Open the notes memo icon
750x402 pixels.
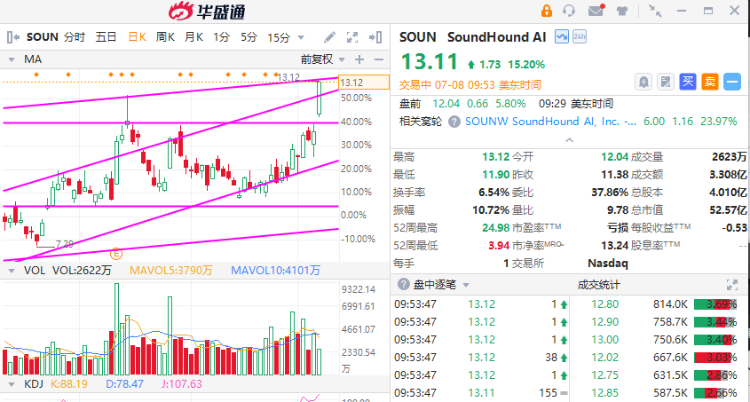665,82
